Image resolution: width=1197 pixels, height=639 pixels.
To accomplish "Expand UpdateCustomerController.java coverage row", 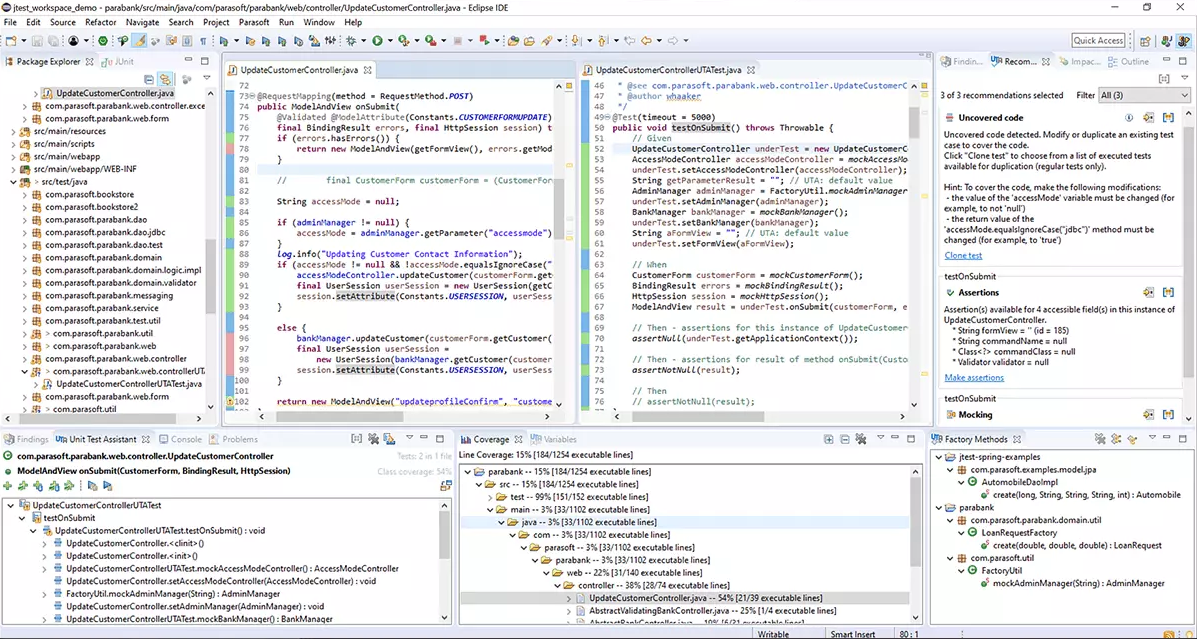I will (x=568, y=598).
